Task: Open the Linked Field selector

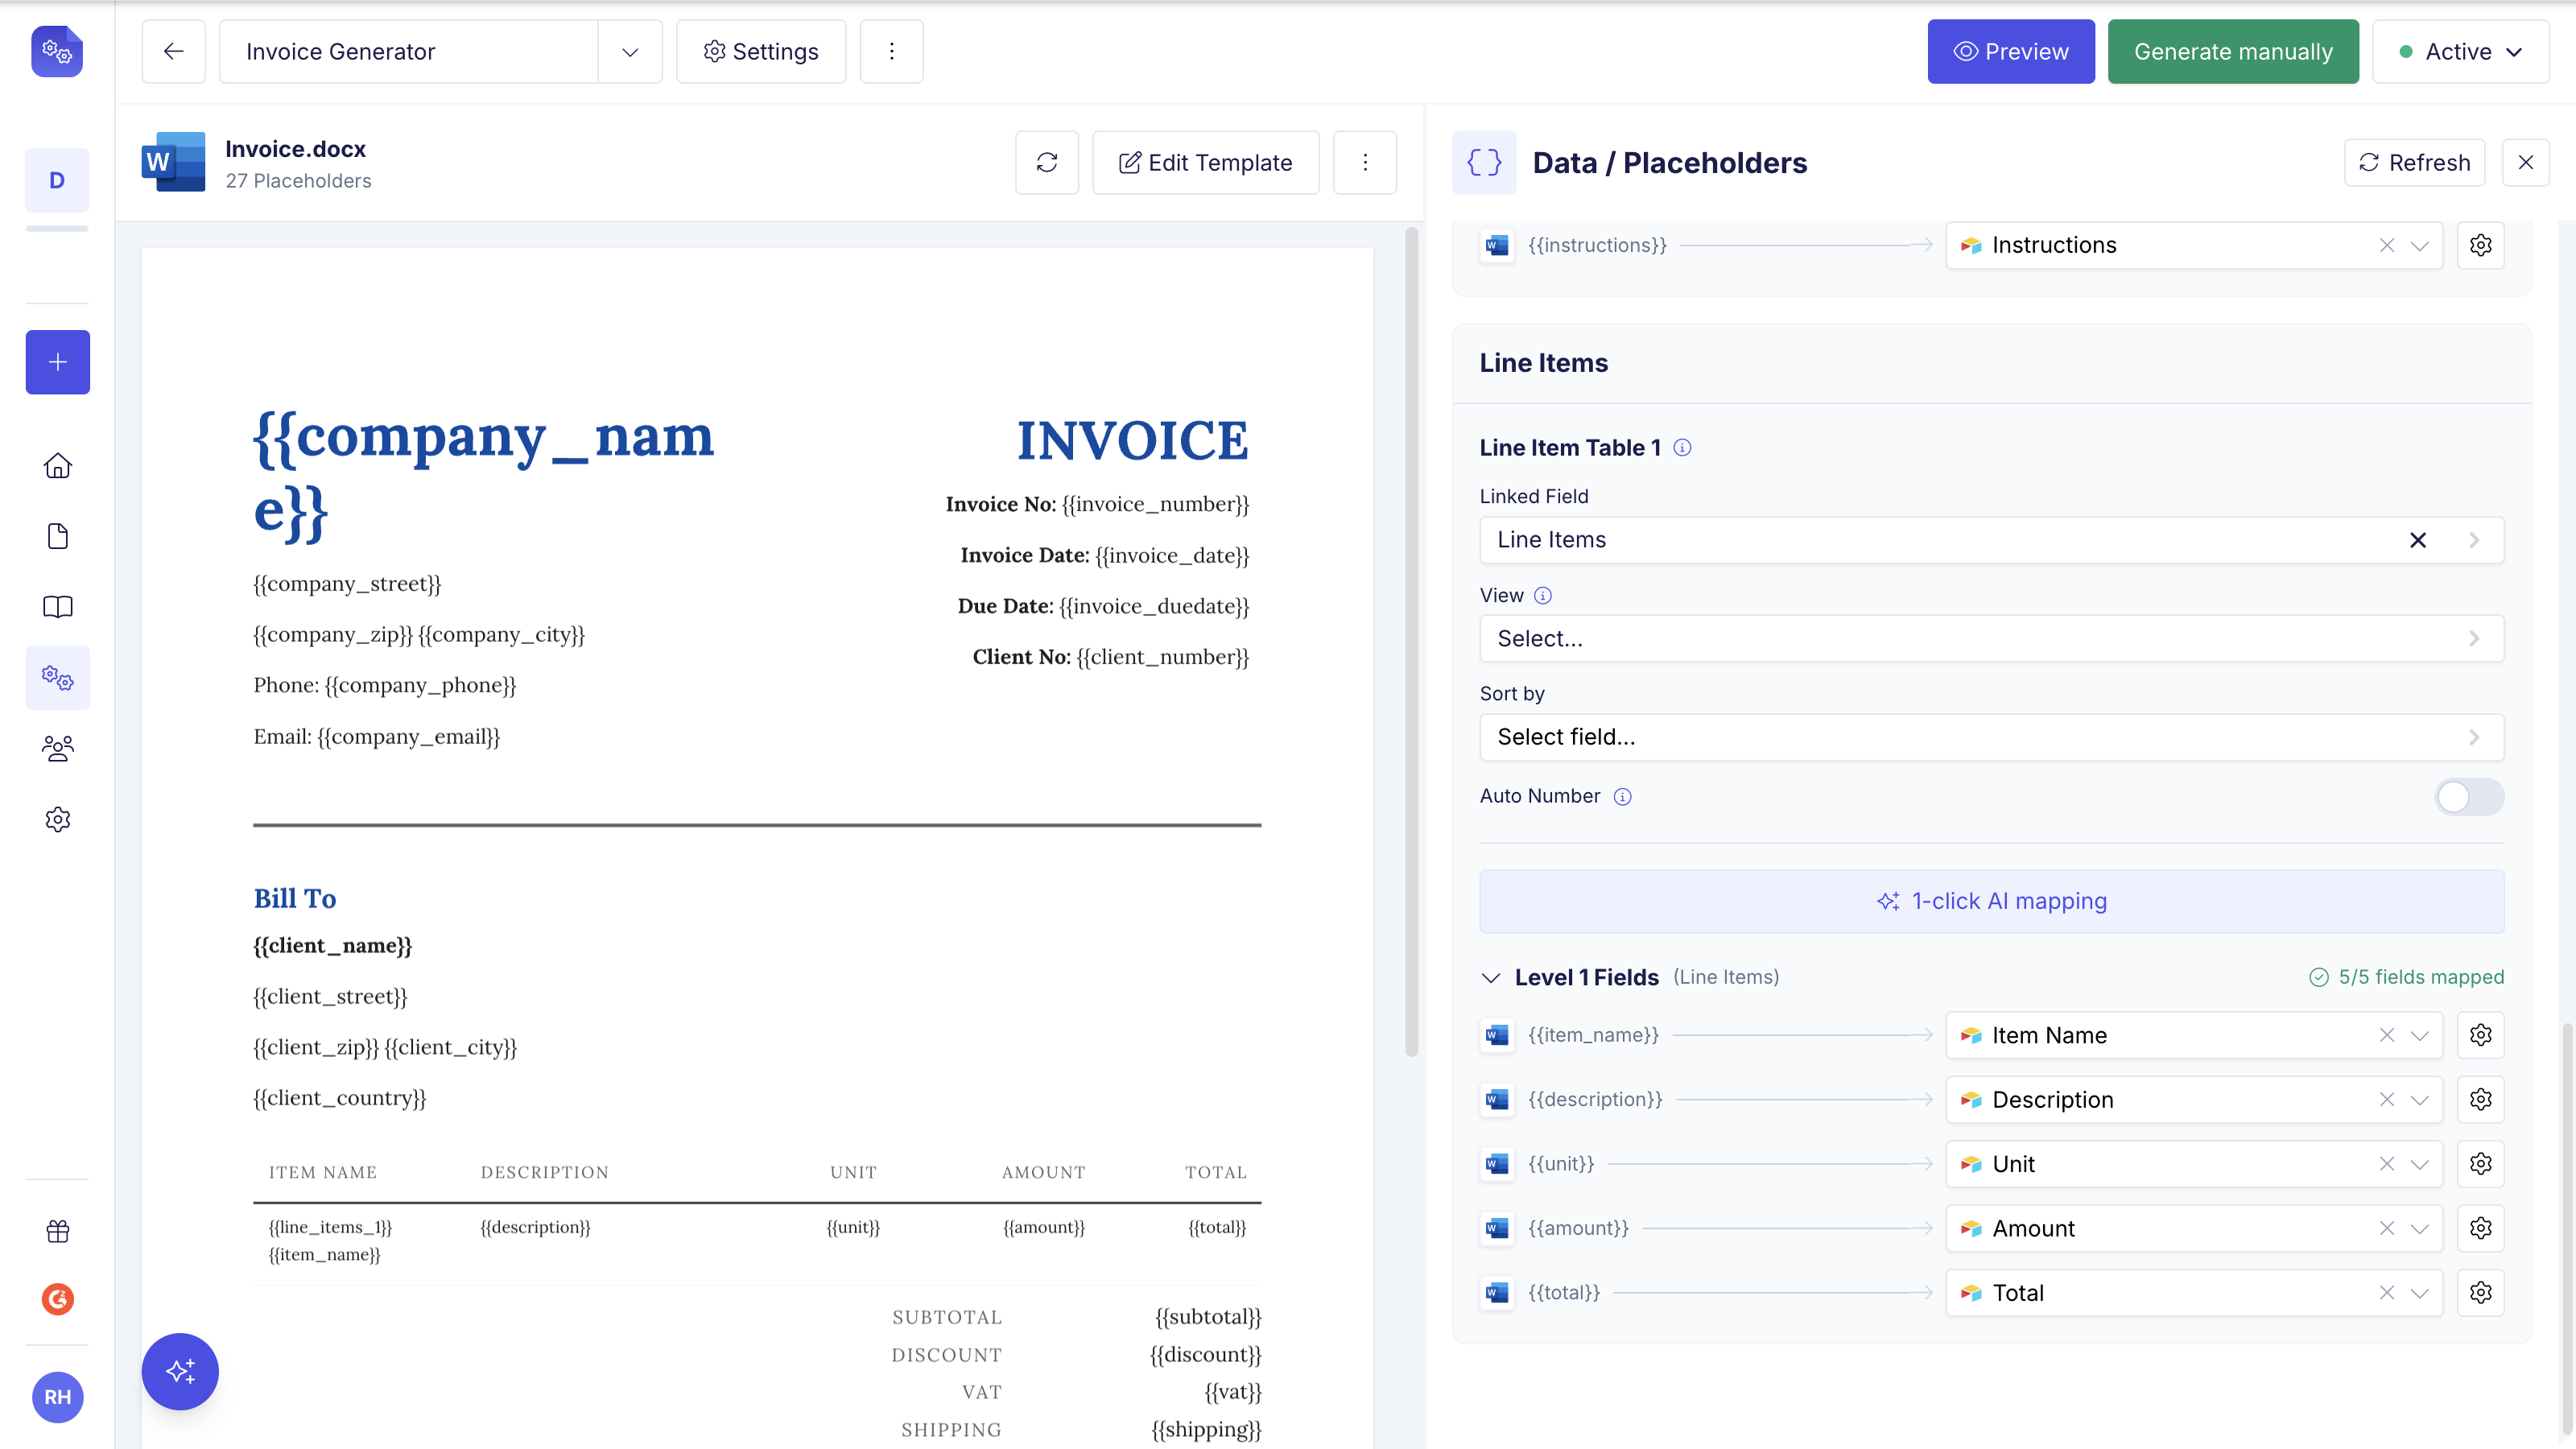Action: tap(1991, 540)
